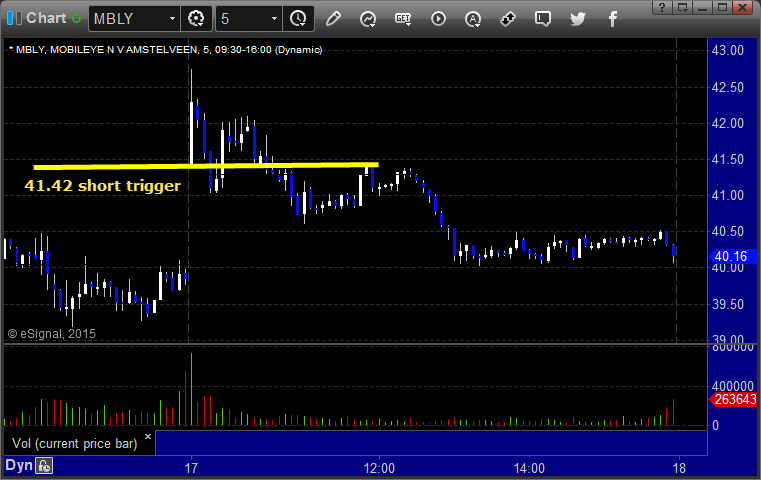Share chart via Facebook icon
This screenshot has height=480, width=761.
(x=613, y=19)
